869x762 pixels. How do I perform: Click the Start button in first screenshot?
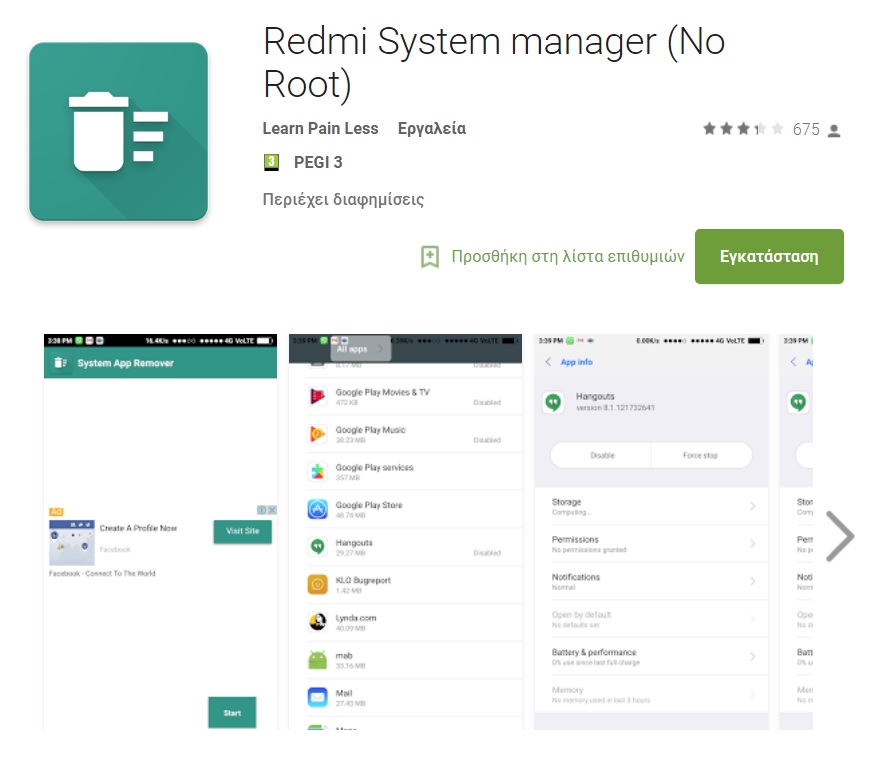pos(232,713)
